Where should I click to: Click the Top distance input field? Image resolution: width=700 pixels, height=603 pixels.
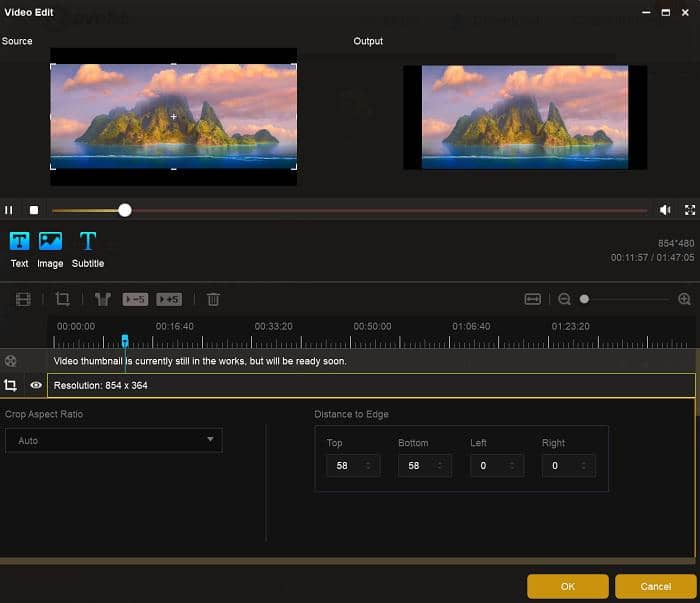(353, 466)
